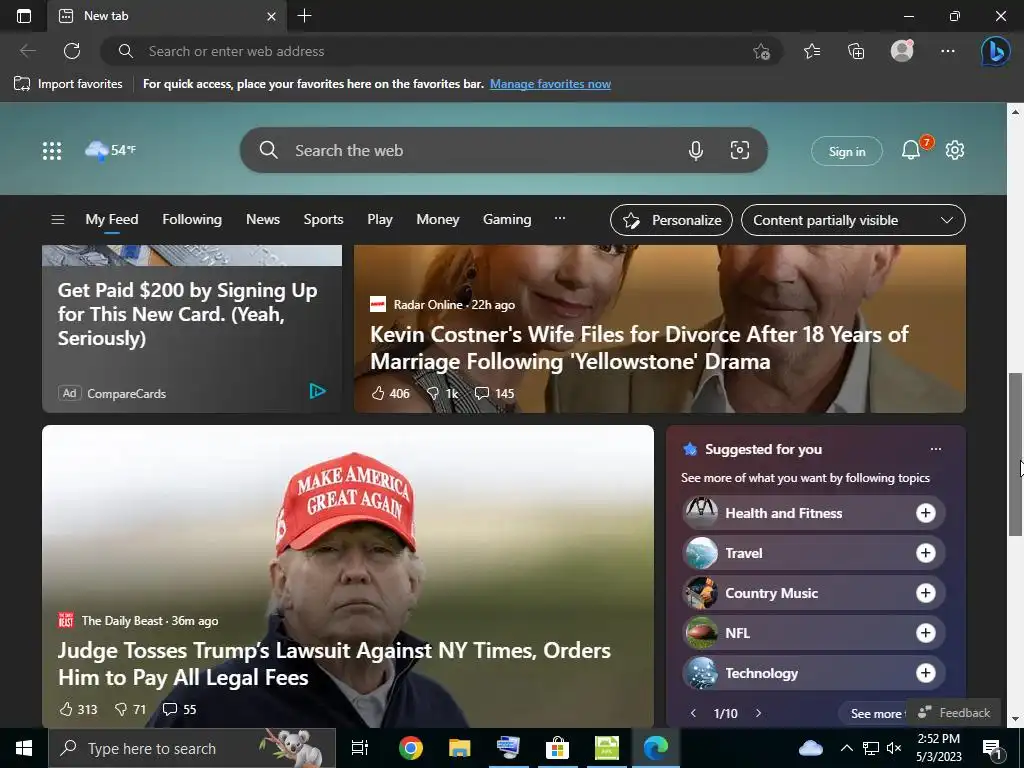Click the Search the web field
Viewport: 1024px width, 768px height.
[x=504, y=150]
